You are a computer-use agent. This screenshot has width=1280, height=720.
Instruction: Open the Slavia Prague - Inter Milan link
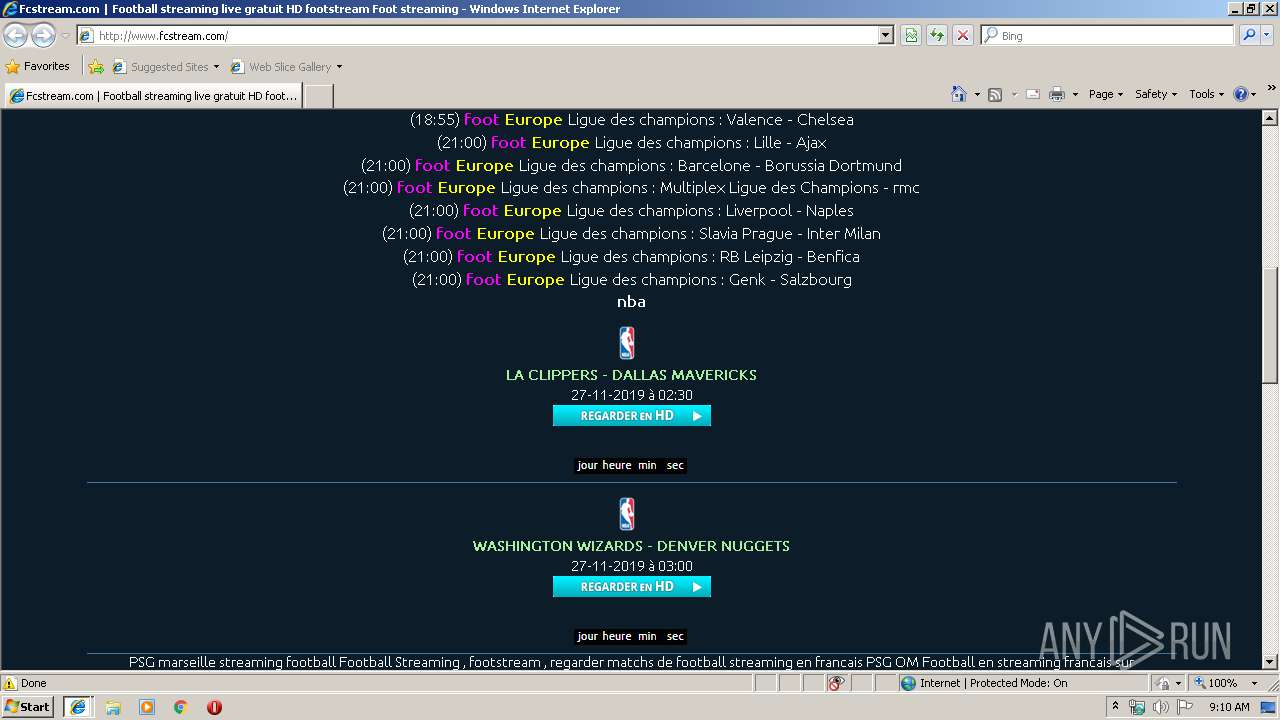631,233
